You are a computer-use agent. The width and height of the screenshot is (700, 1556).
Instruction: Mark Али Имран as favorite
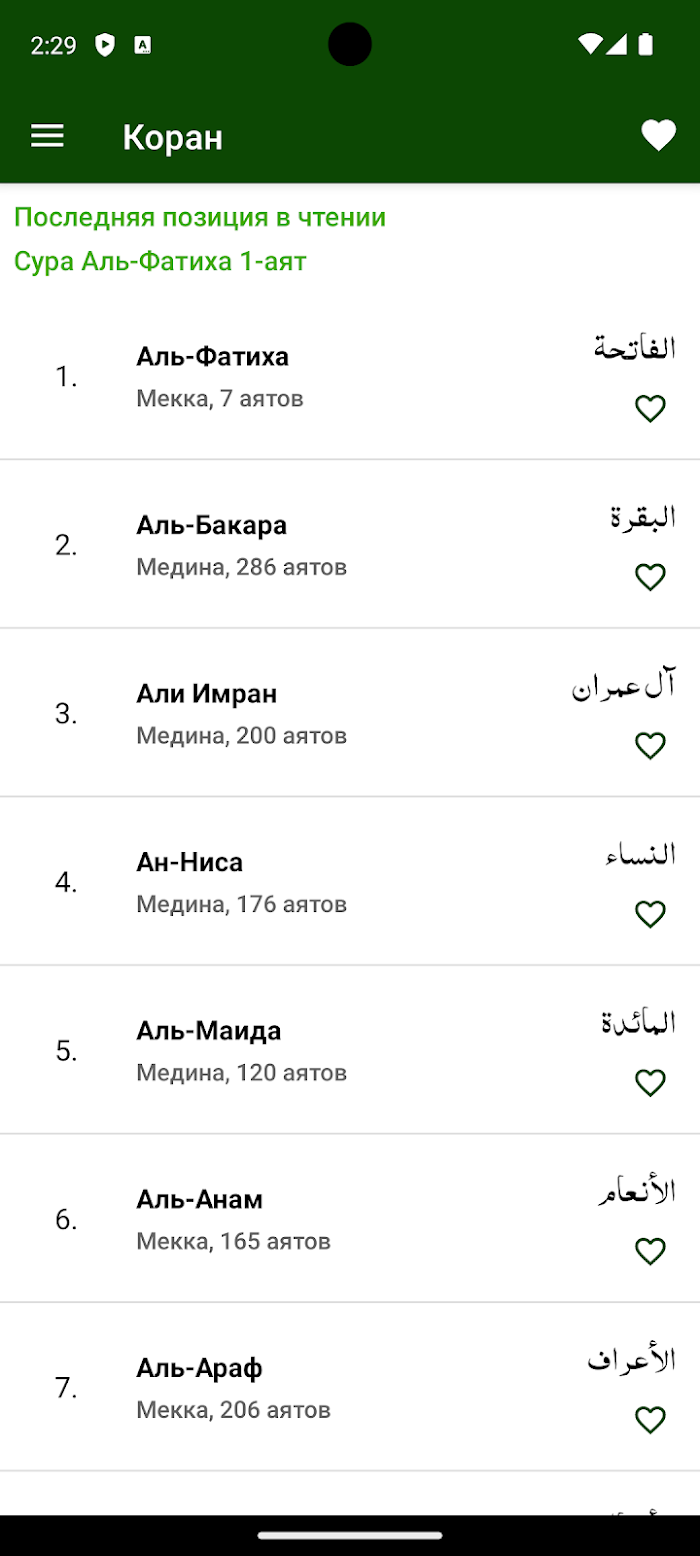click(651, 745)
